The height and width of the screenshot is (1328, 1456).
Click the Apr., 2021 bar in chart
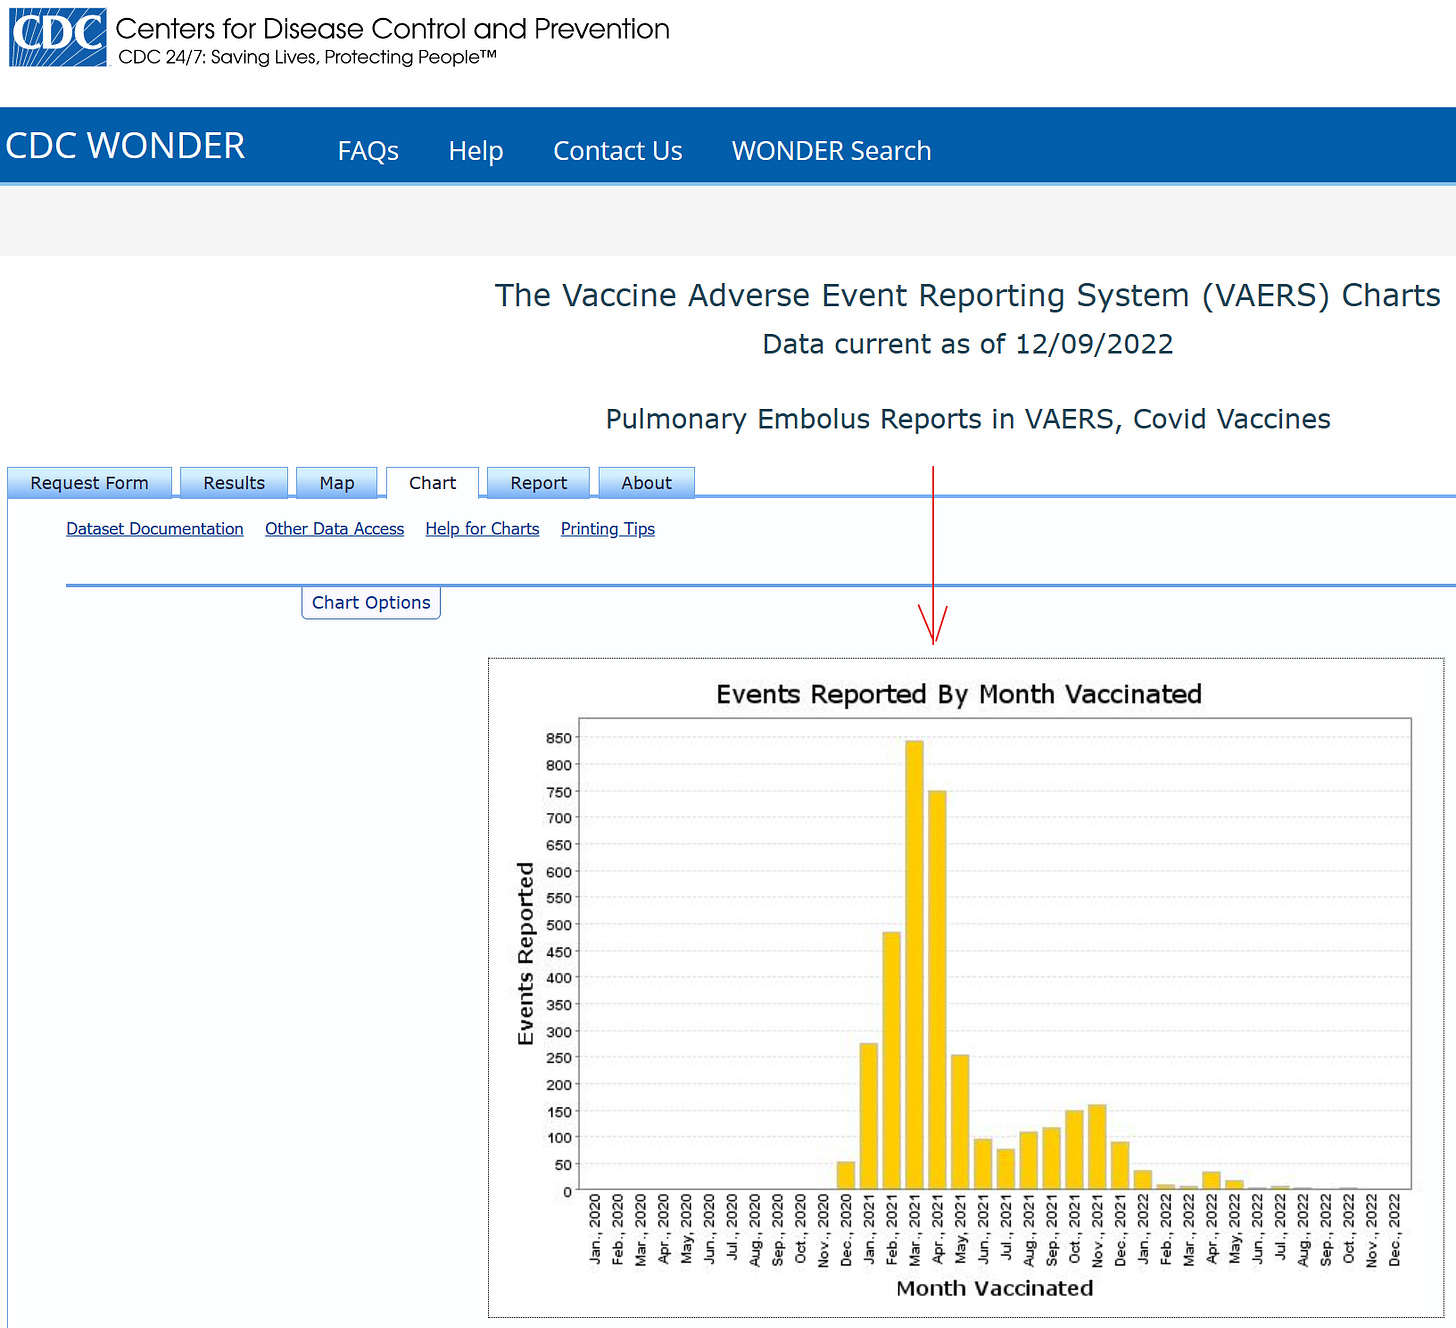[x=937, y=990]
